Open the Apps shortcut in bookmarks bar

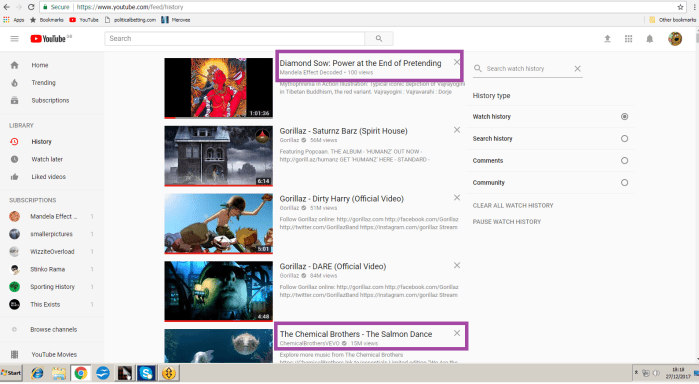14,20
